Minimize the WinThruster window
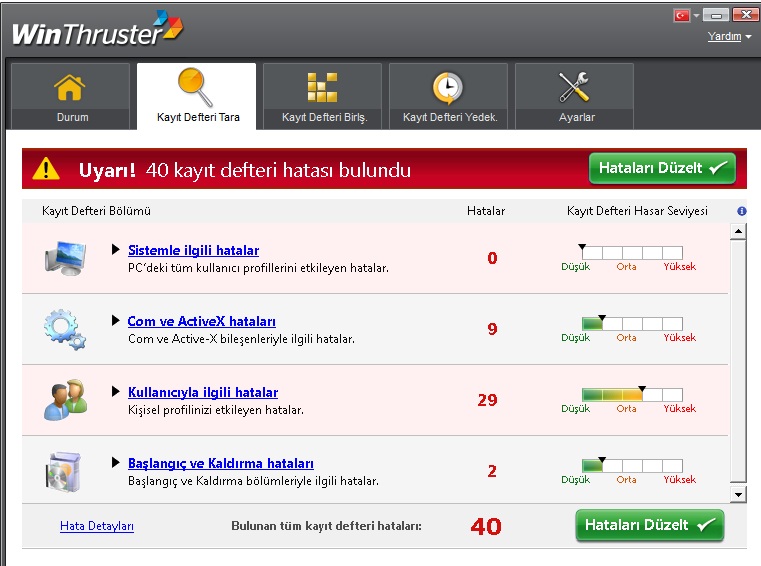The height and width of the screenshot is (566, 761). 716,16
